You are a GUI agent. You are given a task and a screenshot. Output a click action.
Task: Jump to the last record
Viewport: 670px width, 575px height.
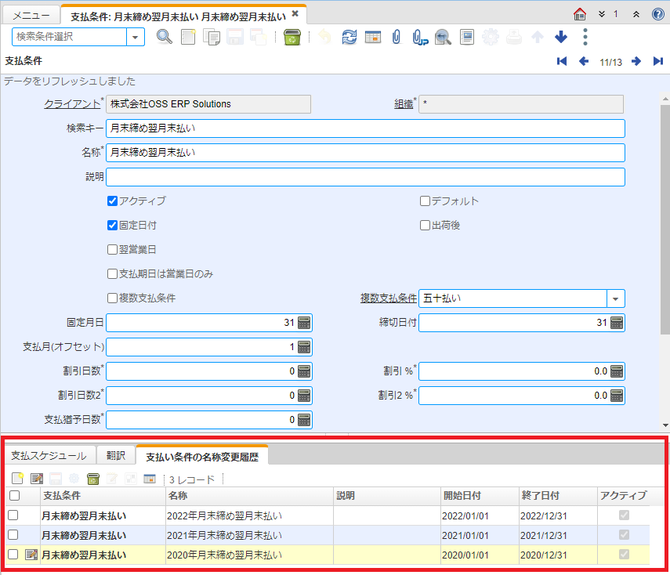[x=658, y=62]
